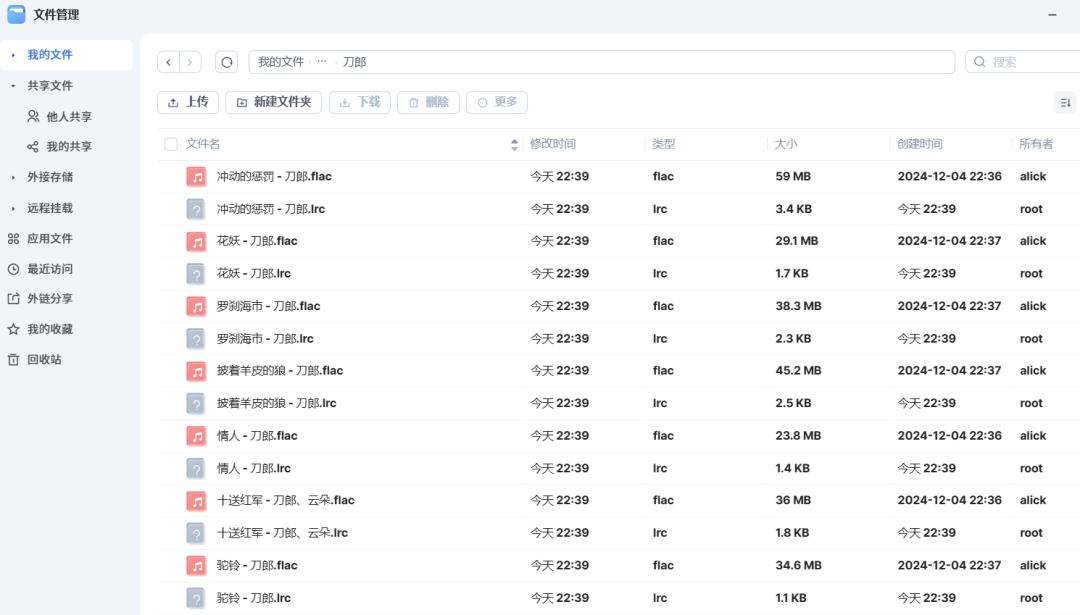Click music icon of 十送红军 - 刀郎、云朵.flac
1080x615 pixels.
196,501
